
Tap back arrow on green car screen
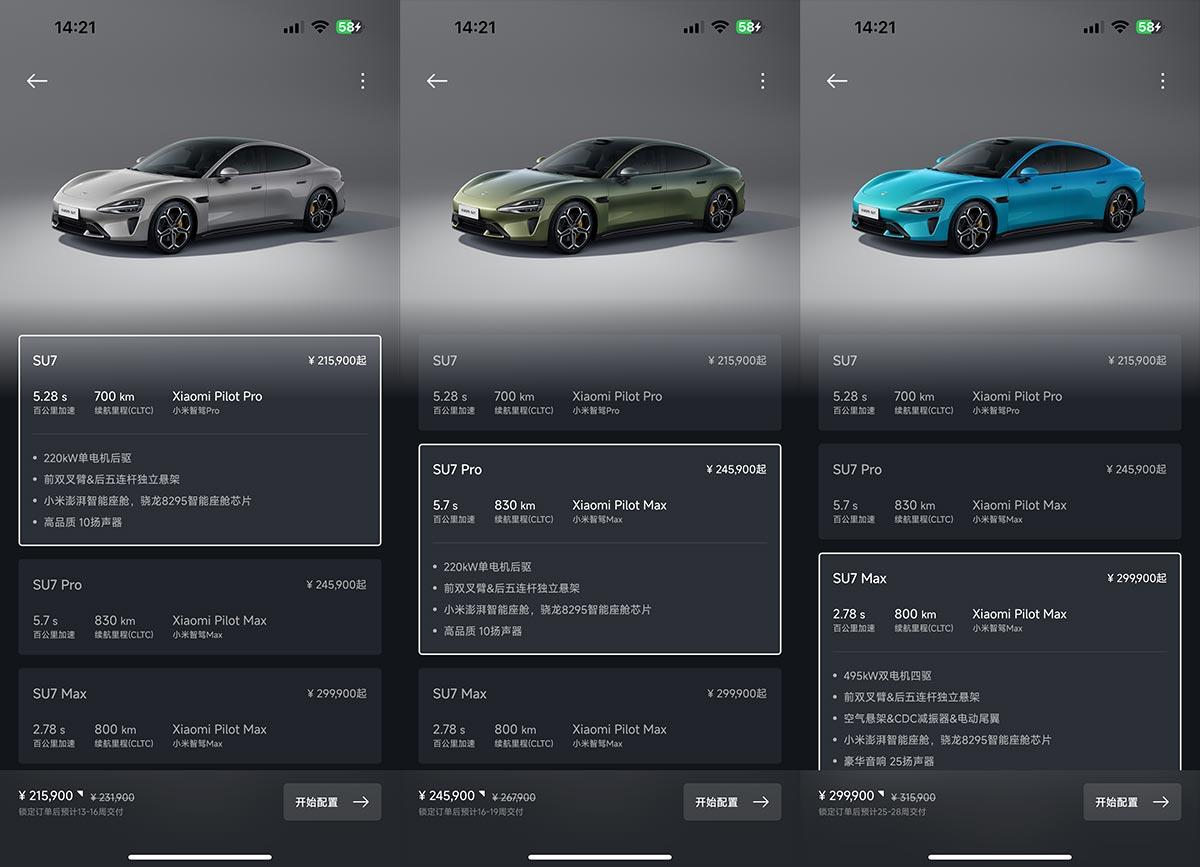point(437,81)
